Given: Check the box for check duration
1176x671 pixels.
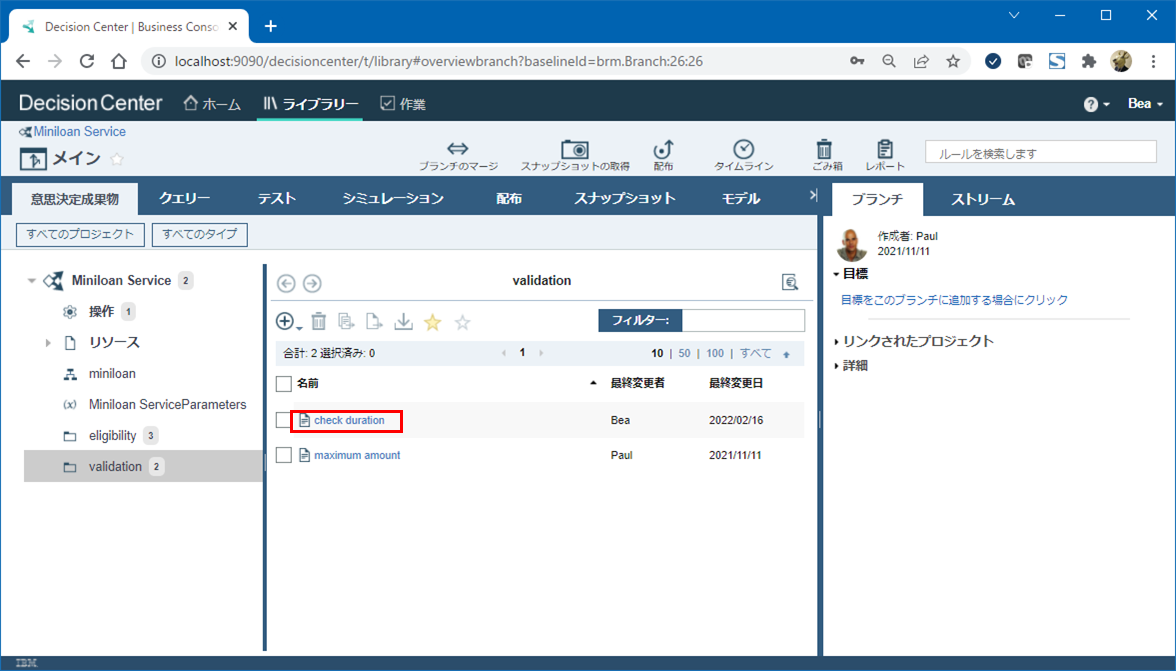Looking at the screenshot, I should [283, 420].
